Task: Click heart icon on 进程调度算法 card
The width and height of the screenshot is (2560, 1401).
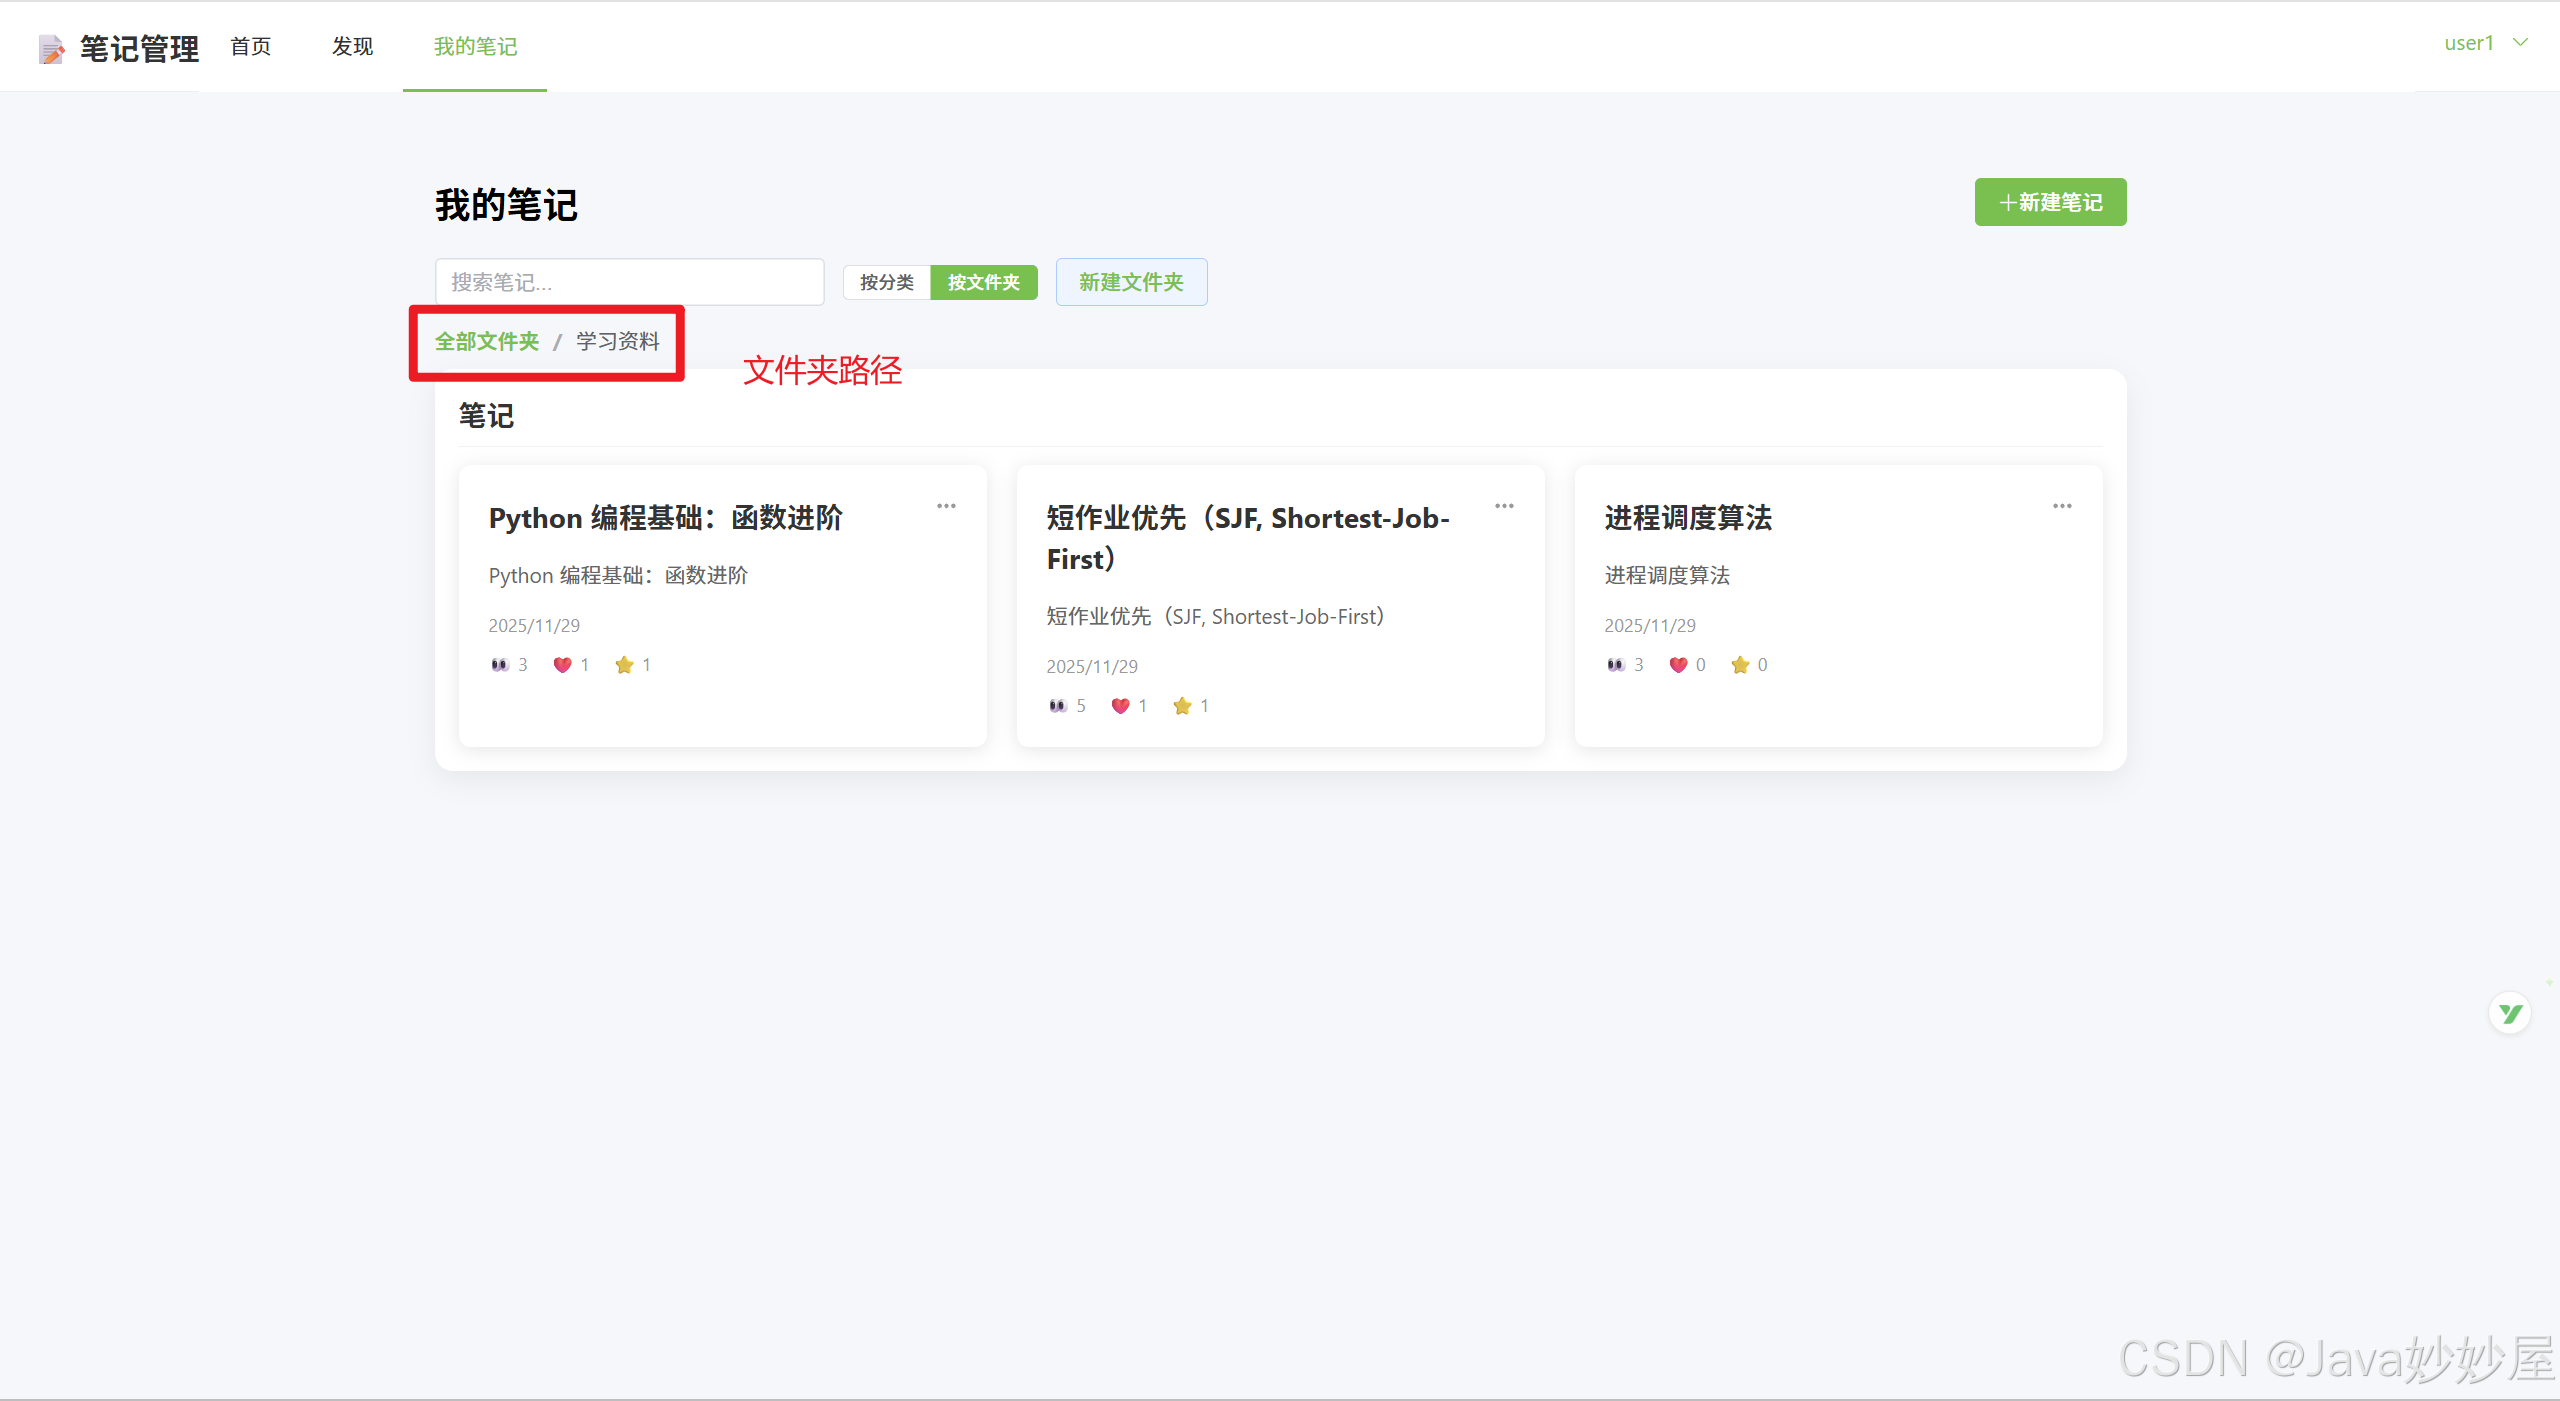Action: [1678, 665]
